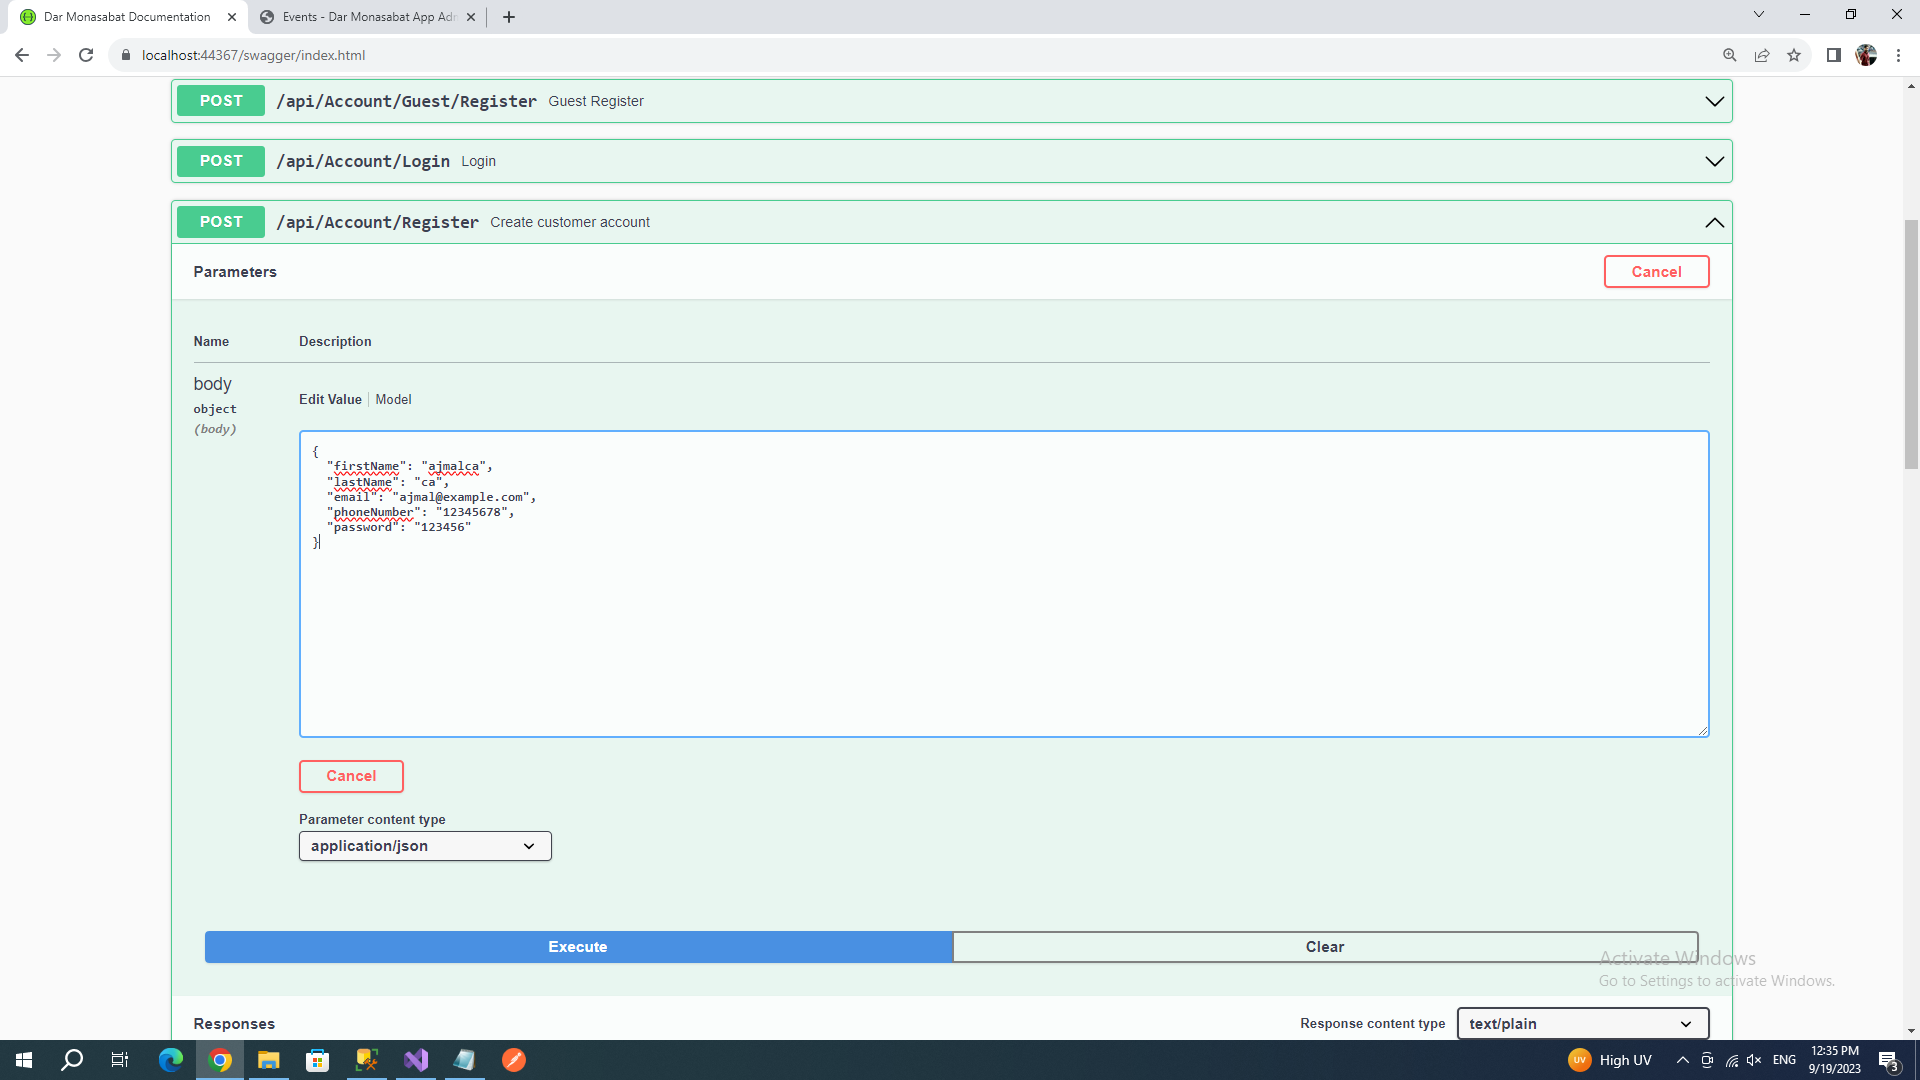The image size is (1920, 1080).
Task: Open Response content type dropdown
Action: [x=1582, y=1023]
